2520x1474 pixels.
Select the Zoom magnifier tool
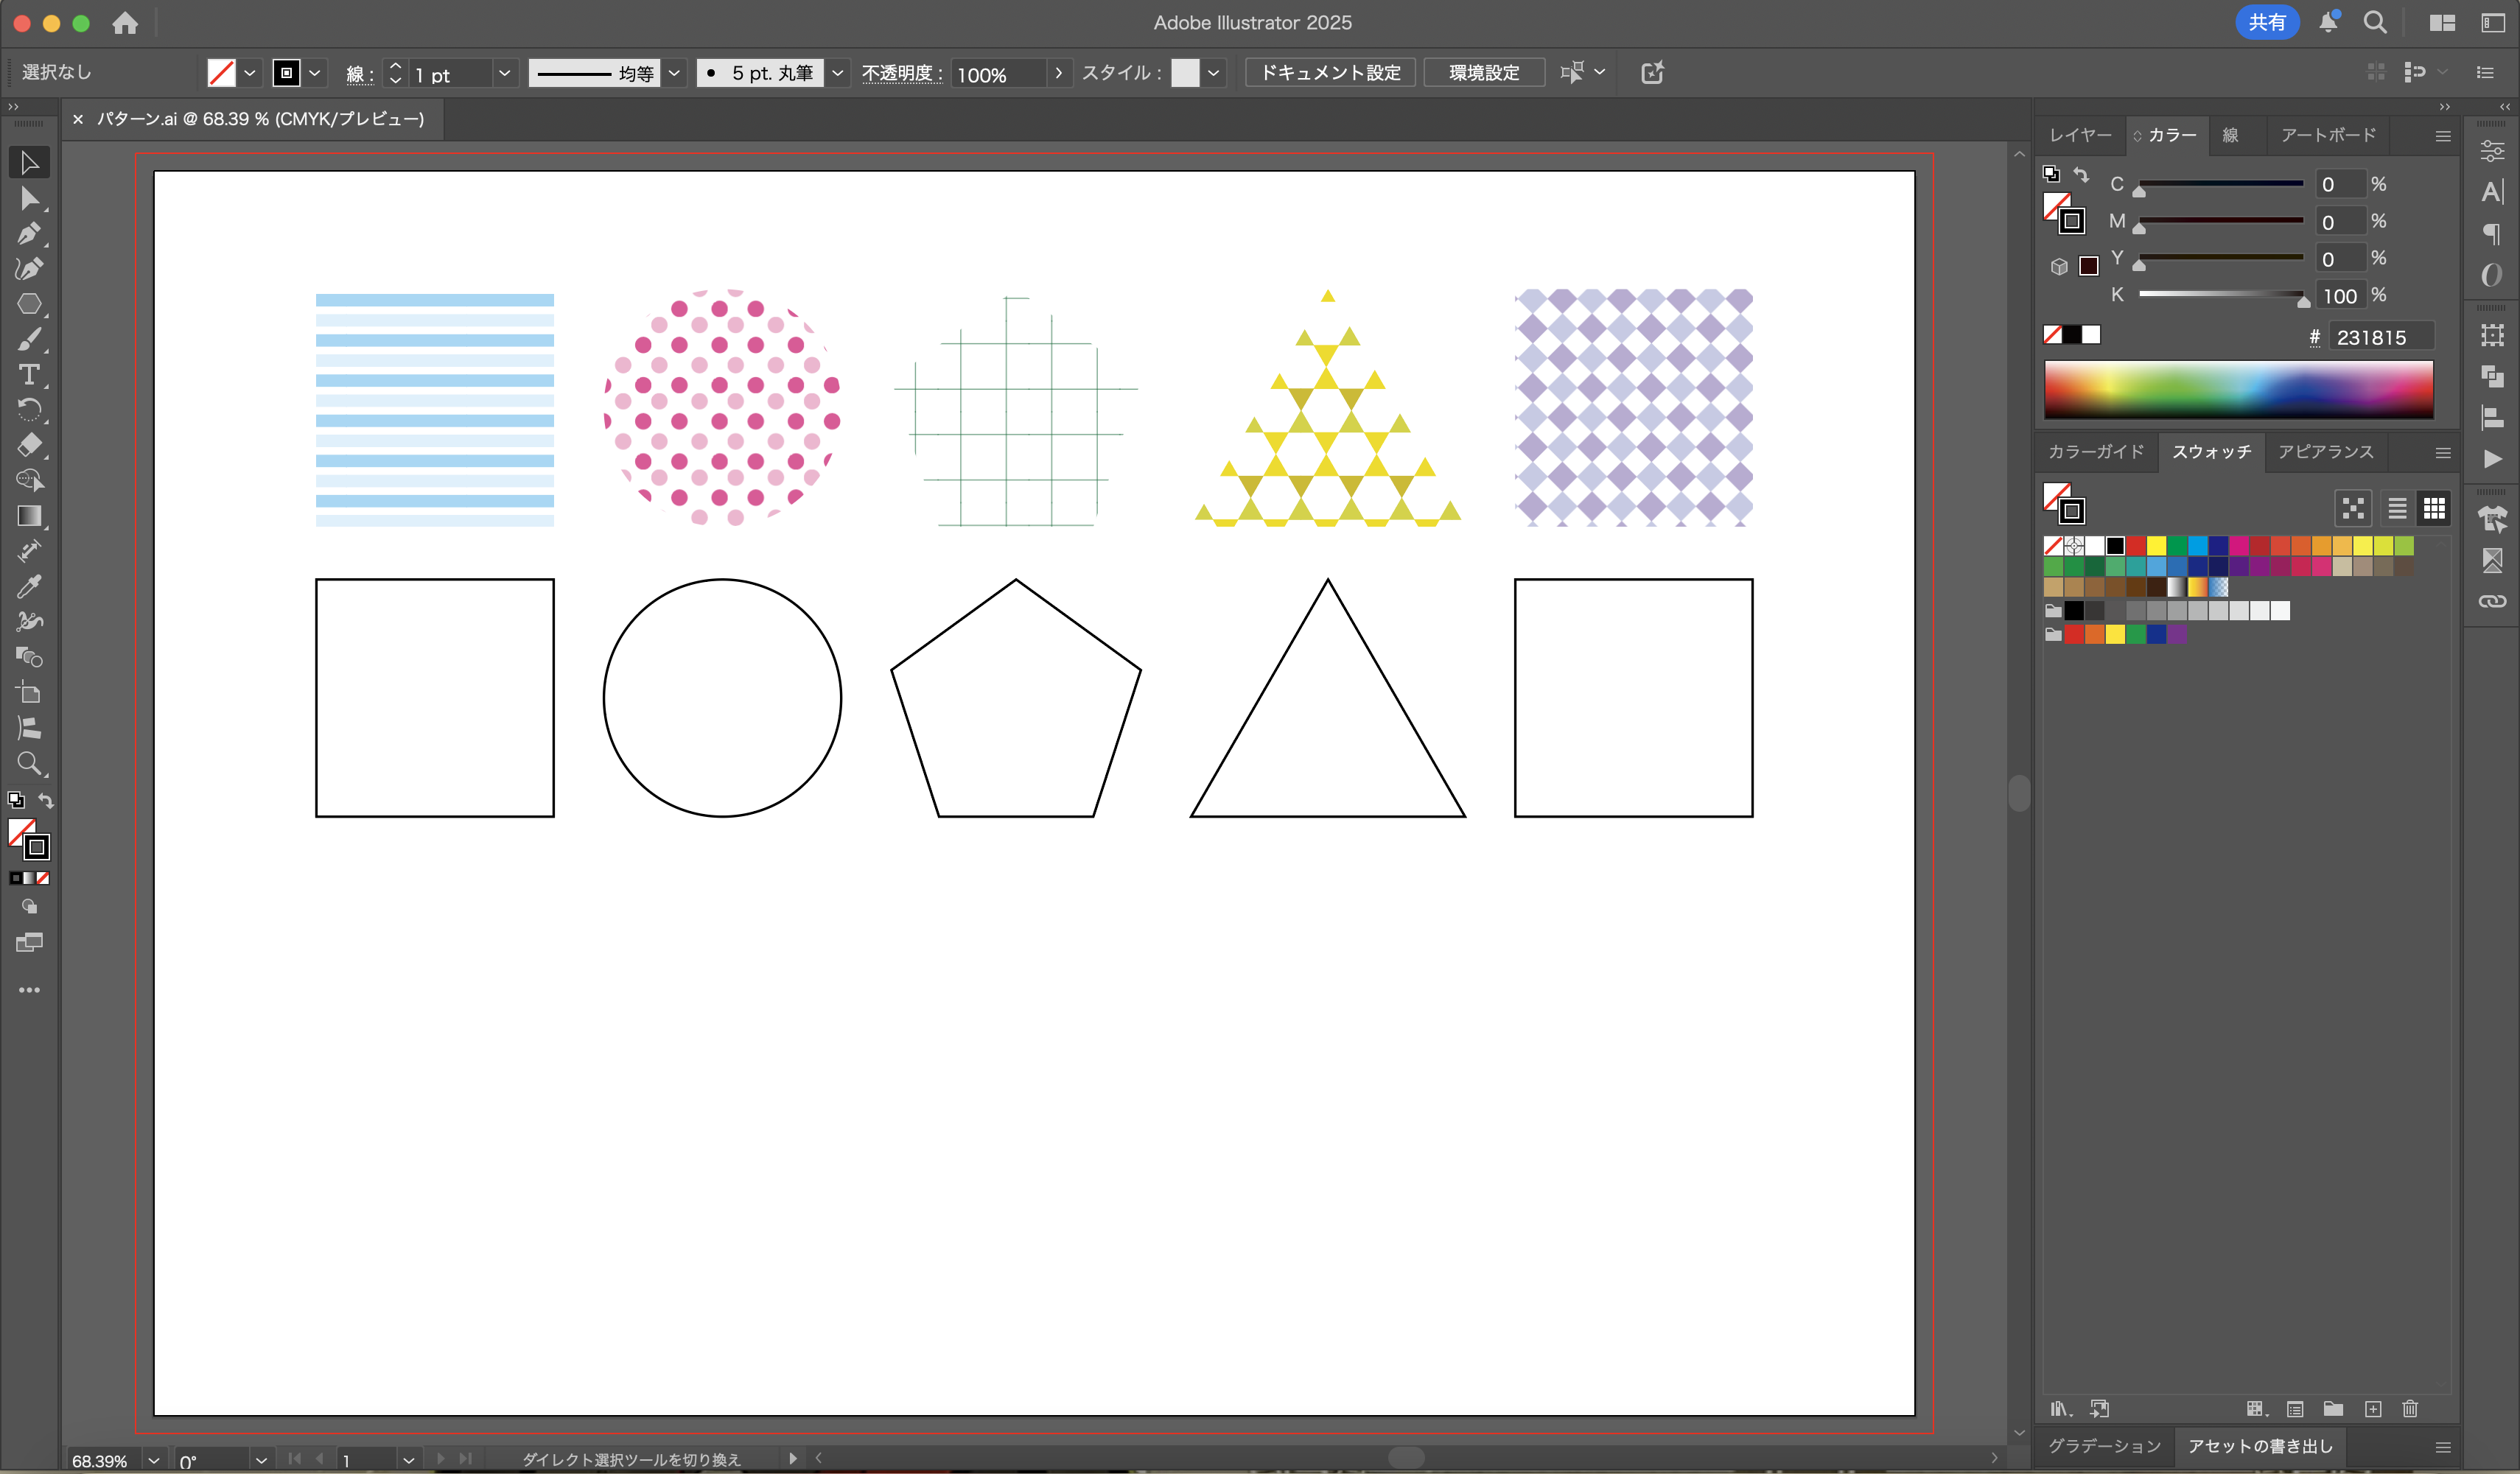pyautogui.click(x=29, y=764)
